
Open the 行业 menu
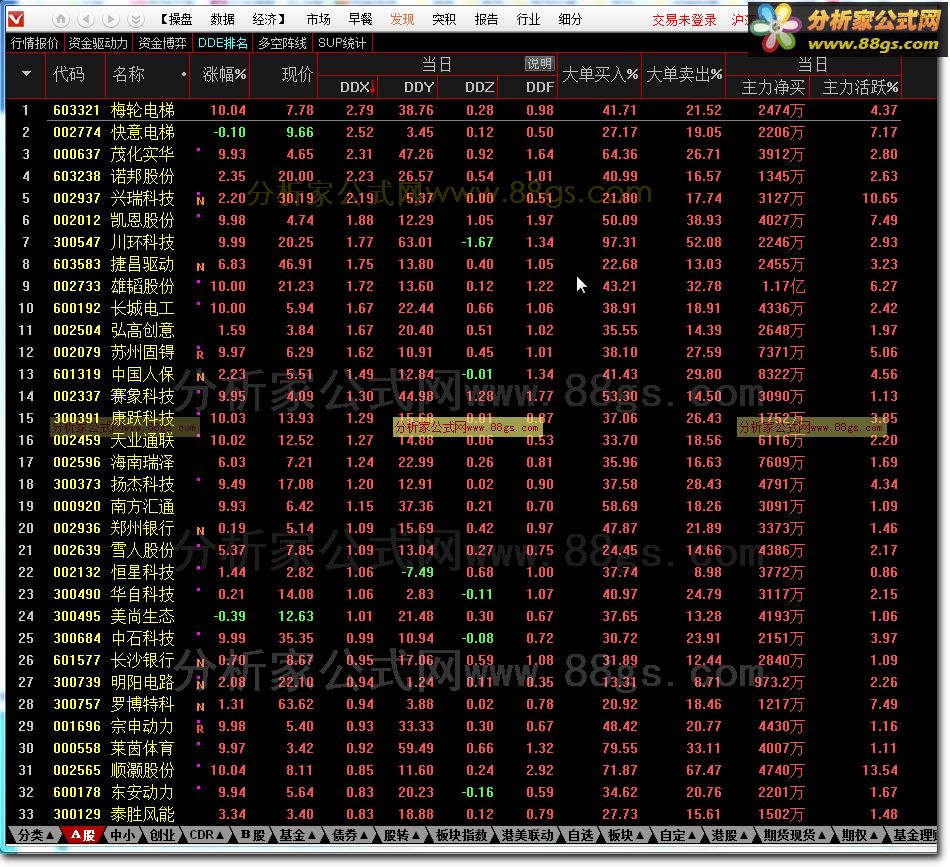[528, 19]
